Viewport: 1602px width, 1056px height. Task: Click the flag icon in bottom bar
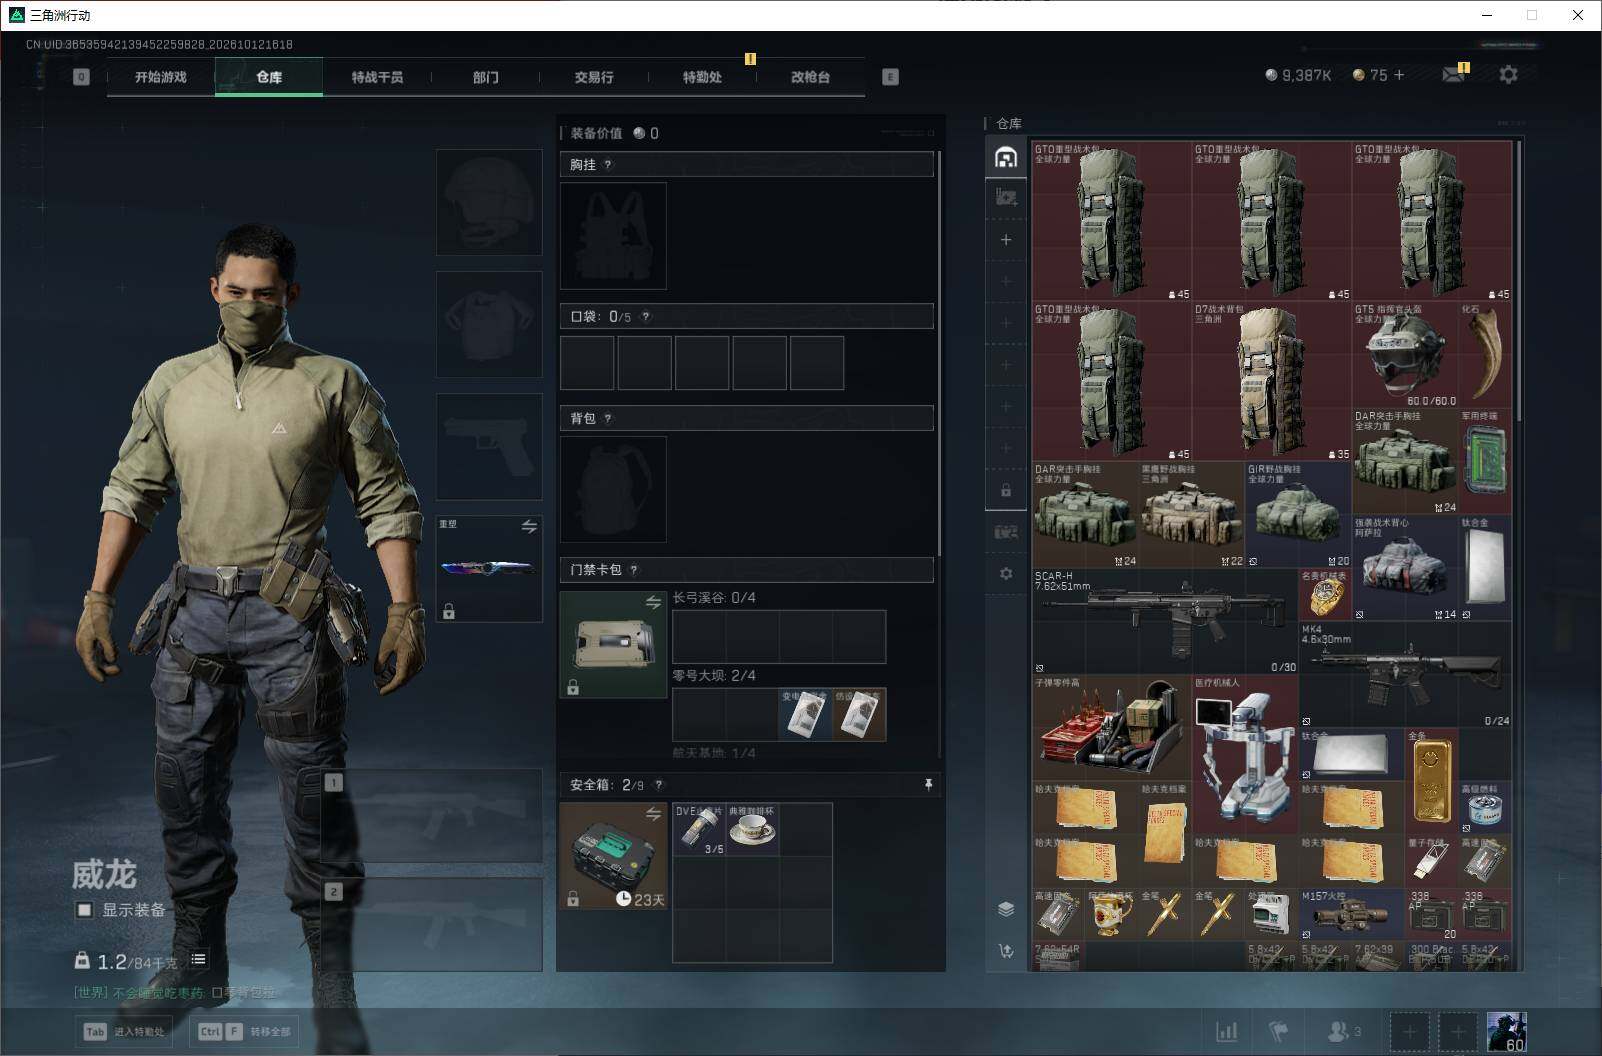[x=1279, y=1031]
